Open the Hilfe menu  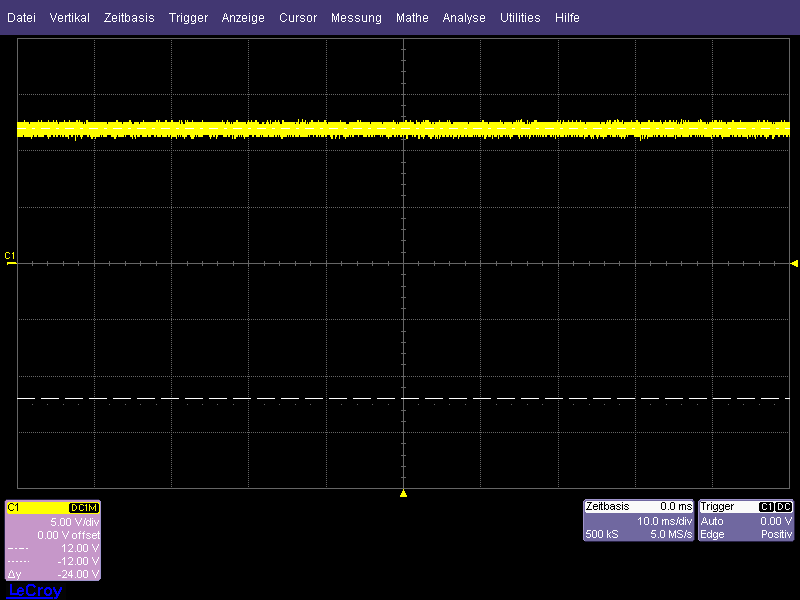[567, 18]
